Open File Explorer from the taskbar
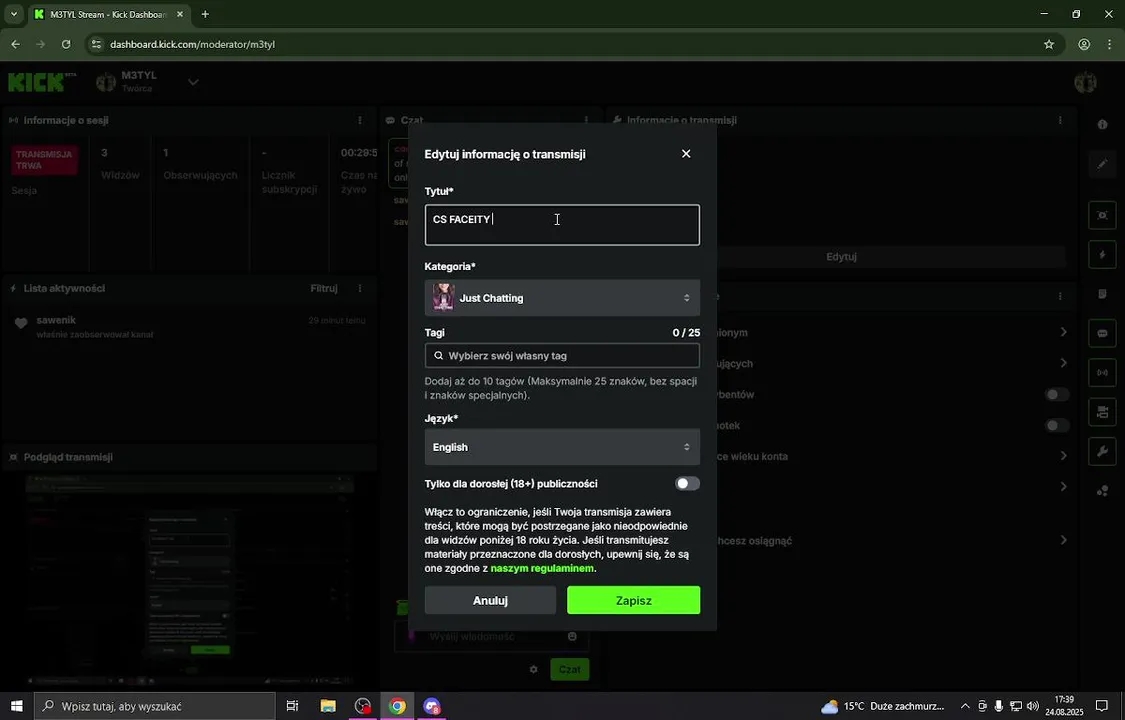 pos(328,706)
